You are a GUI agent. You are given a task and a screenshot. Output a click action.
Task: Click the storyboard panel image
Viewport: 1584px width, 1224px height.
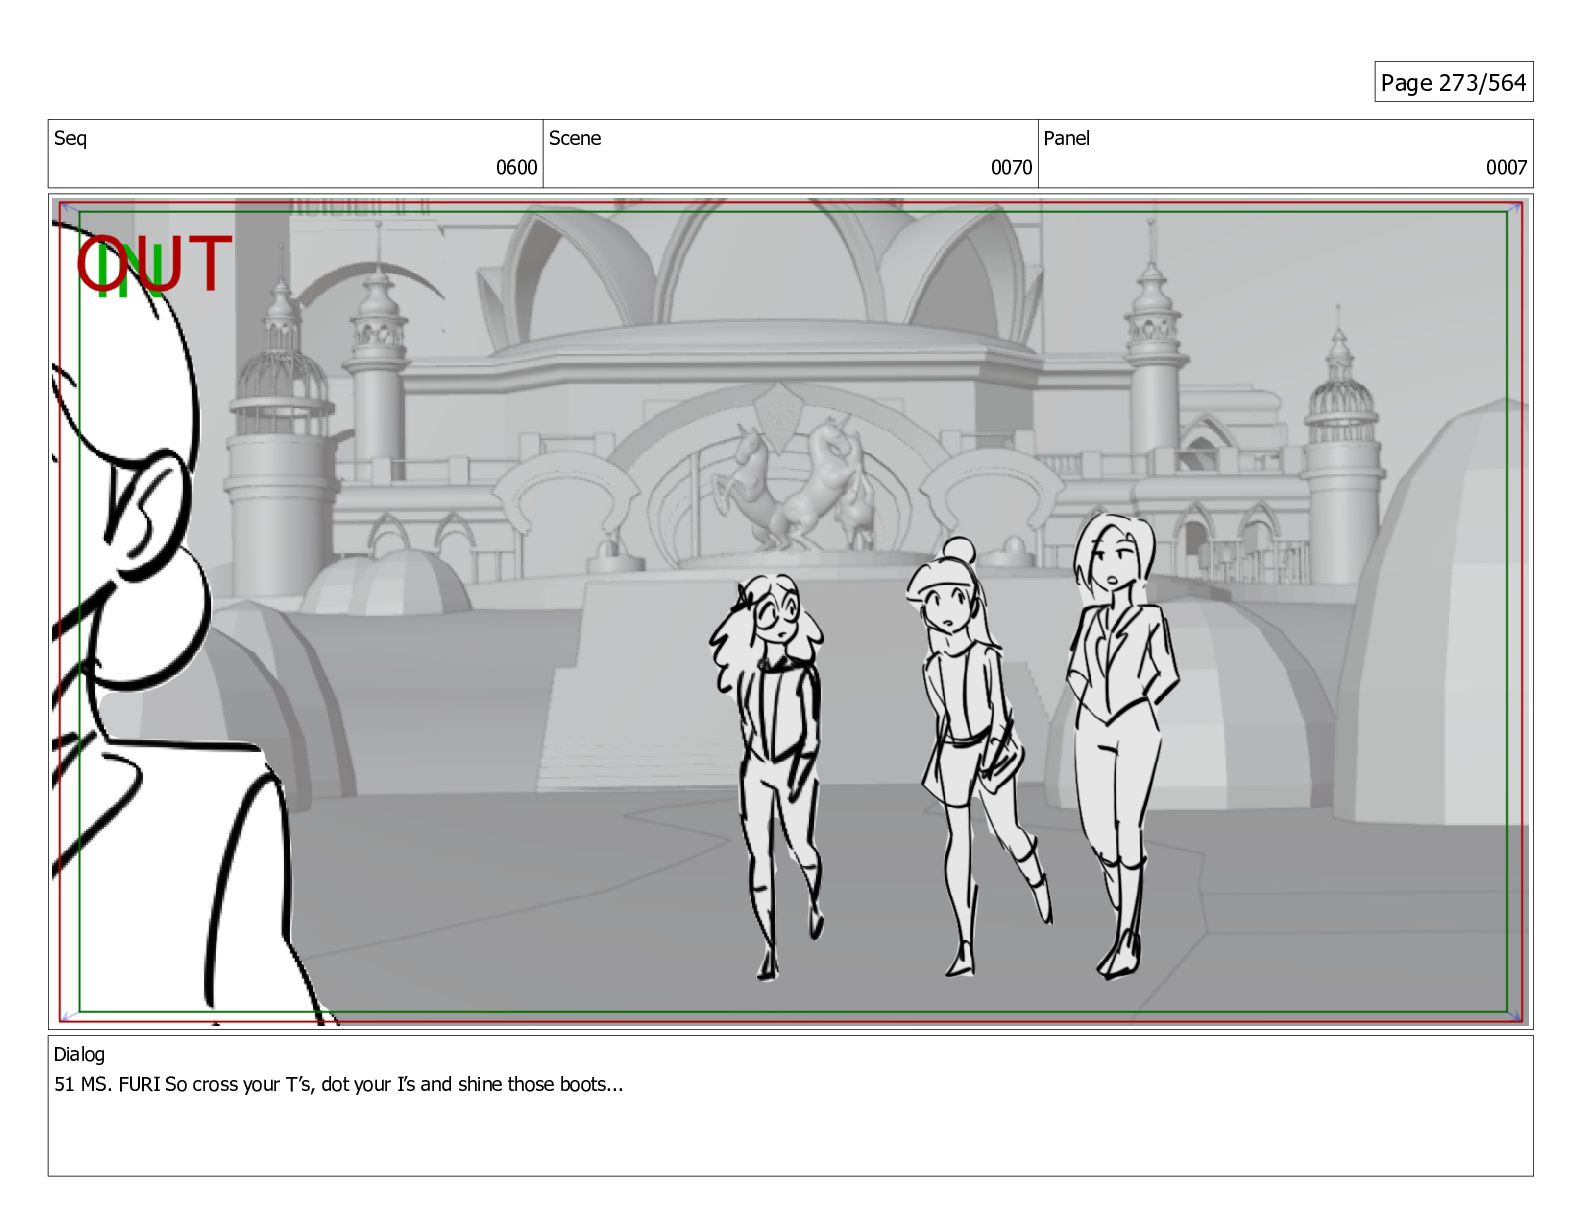point(790,612)
